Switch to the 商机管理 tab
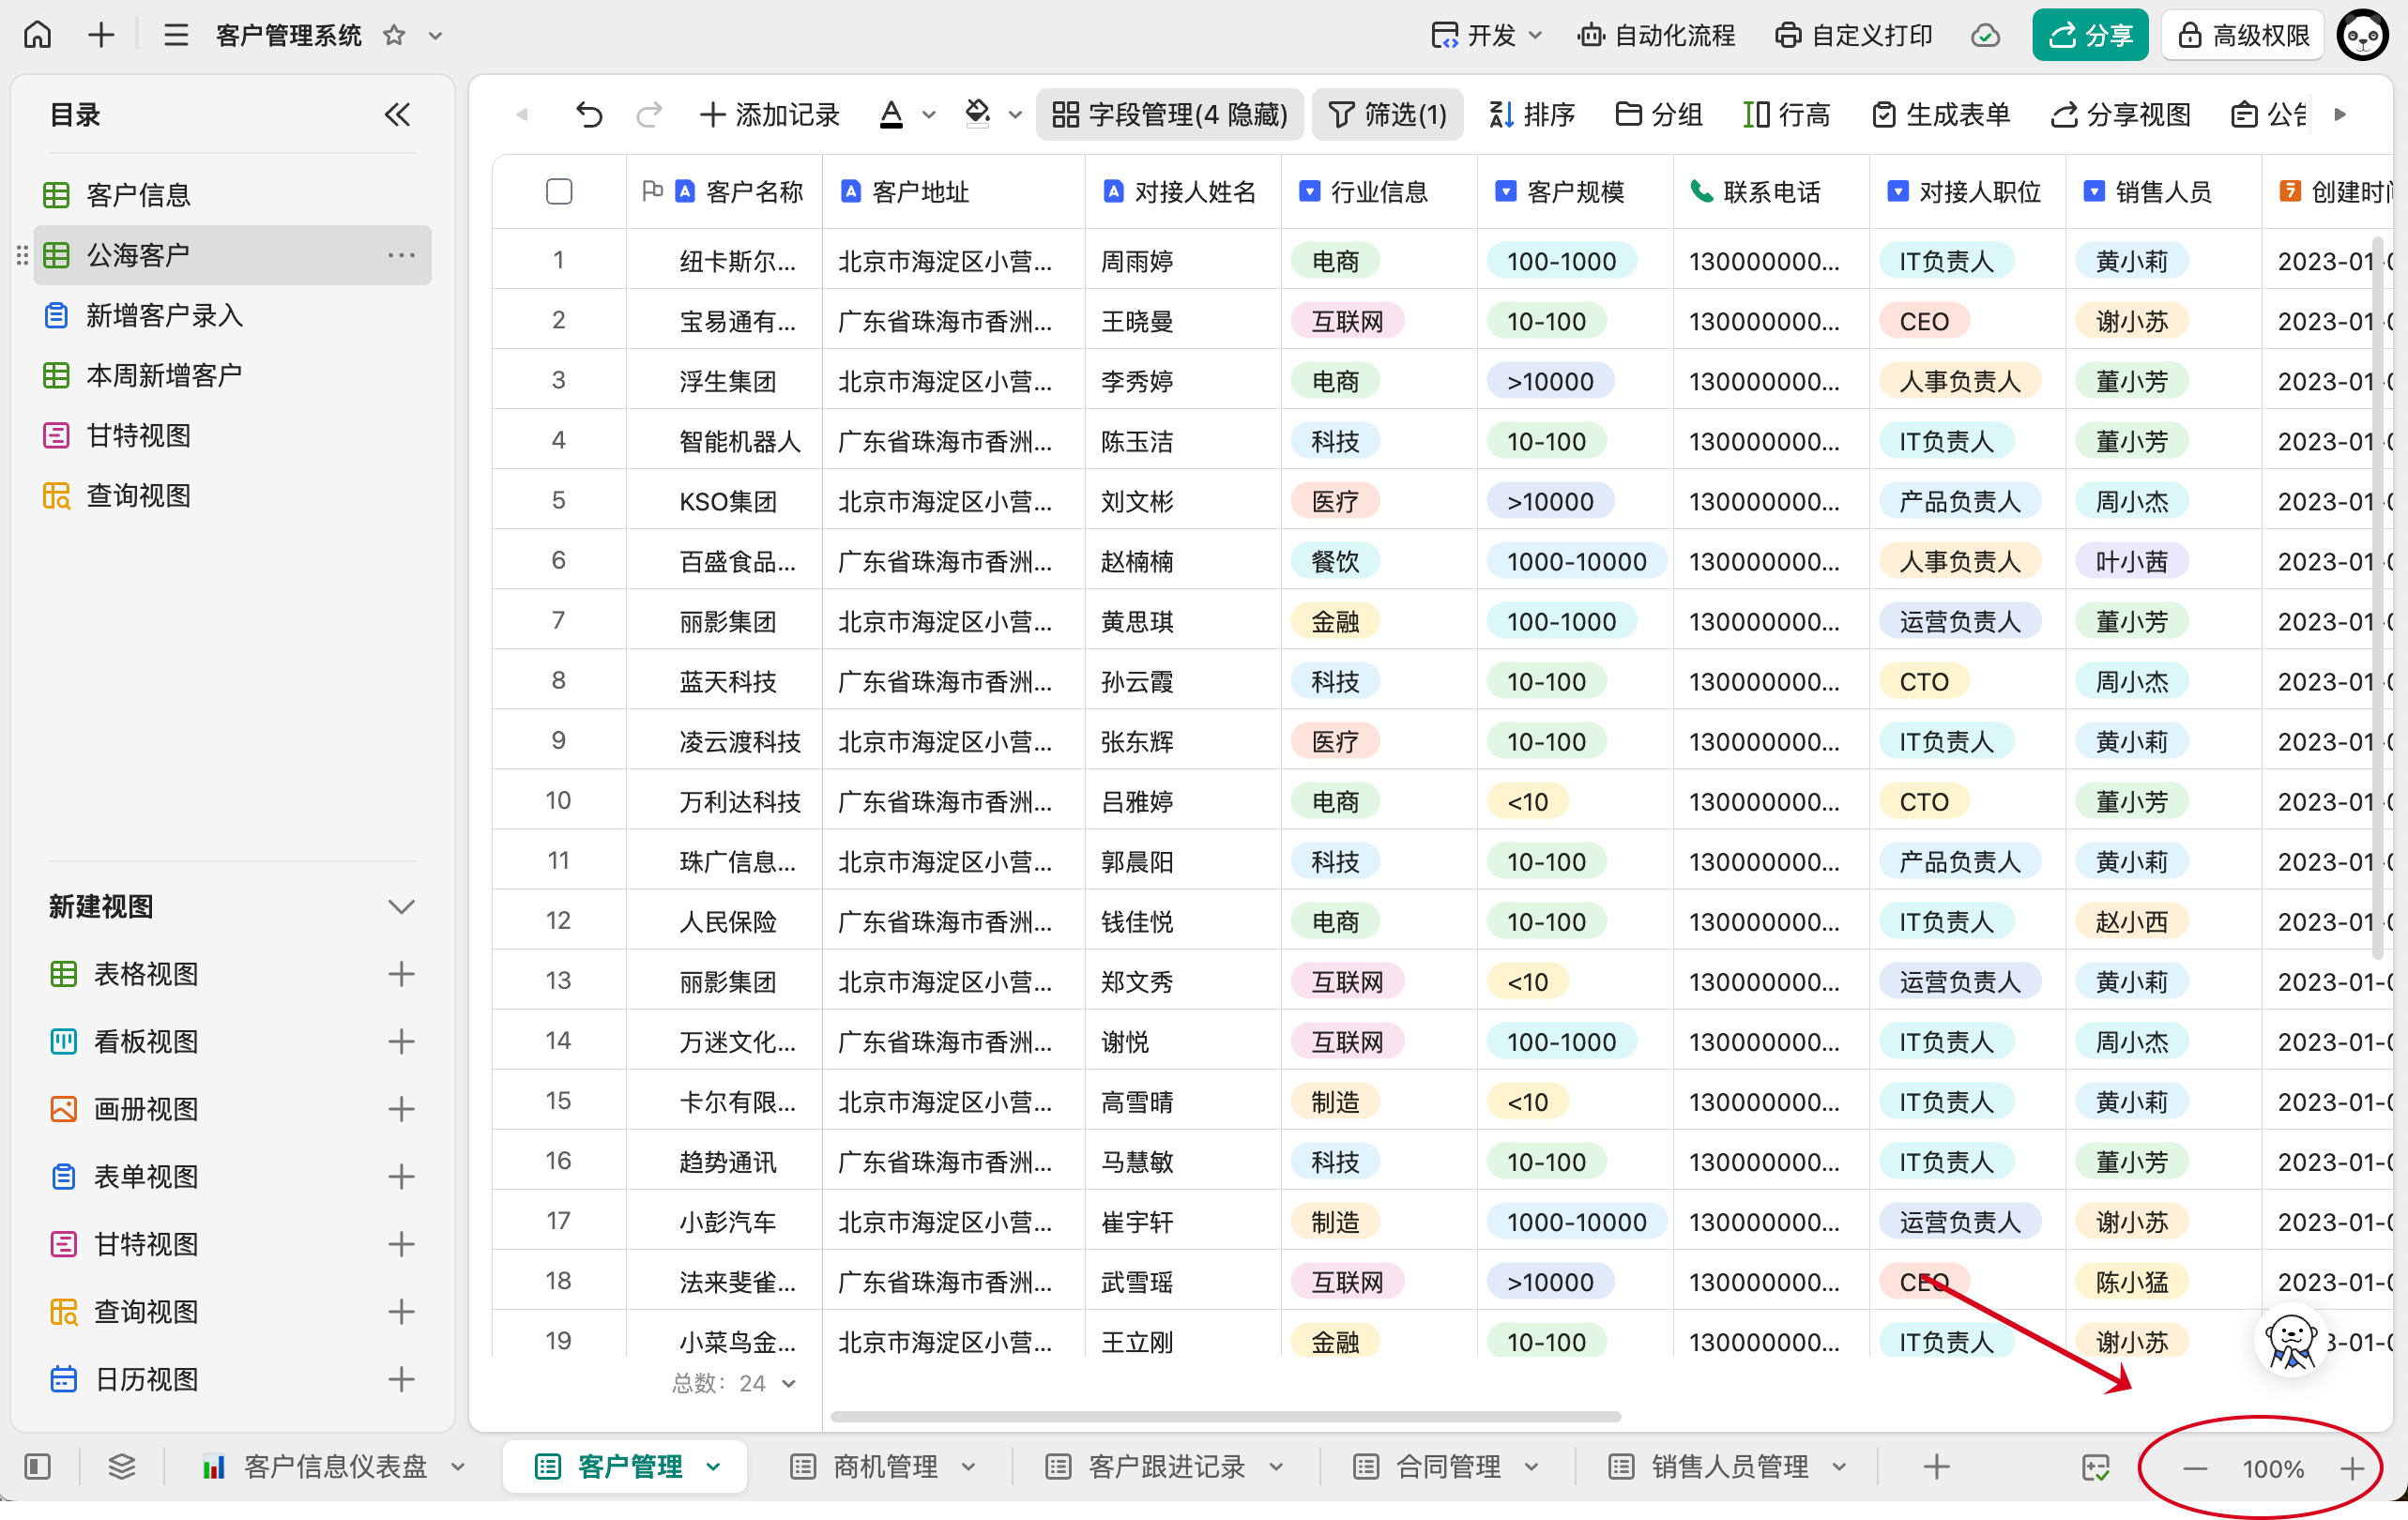 click(884, 1467)
